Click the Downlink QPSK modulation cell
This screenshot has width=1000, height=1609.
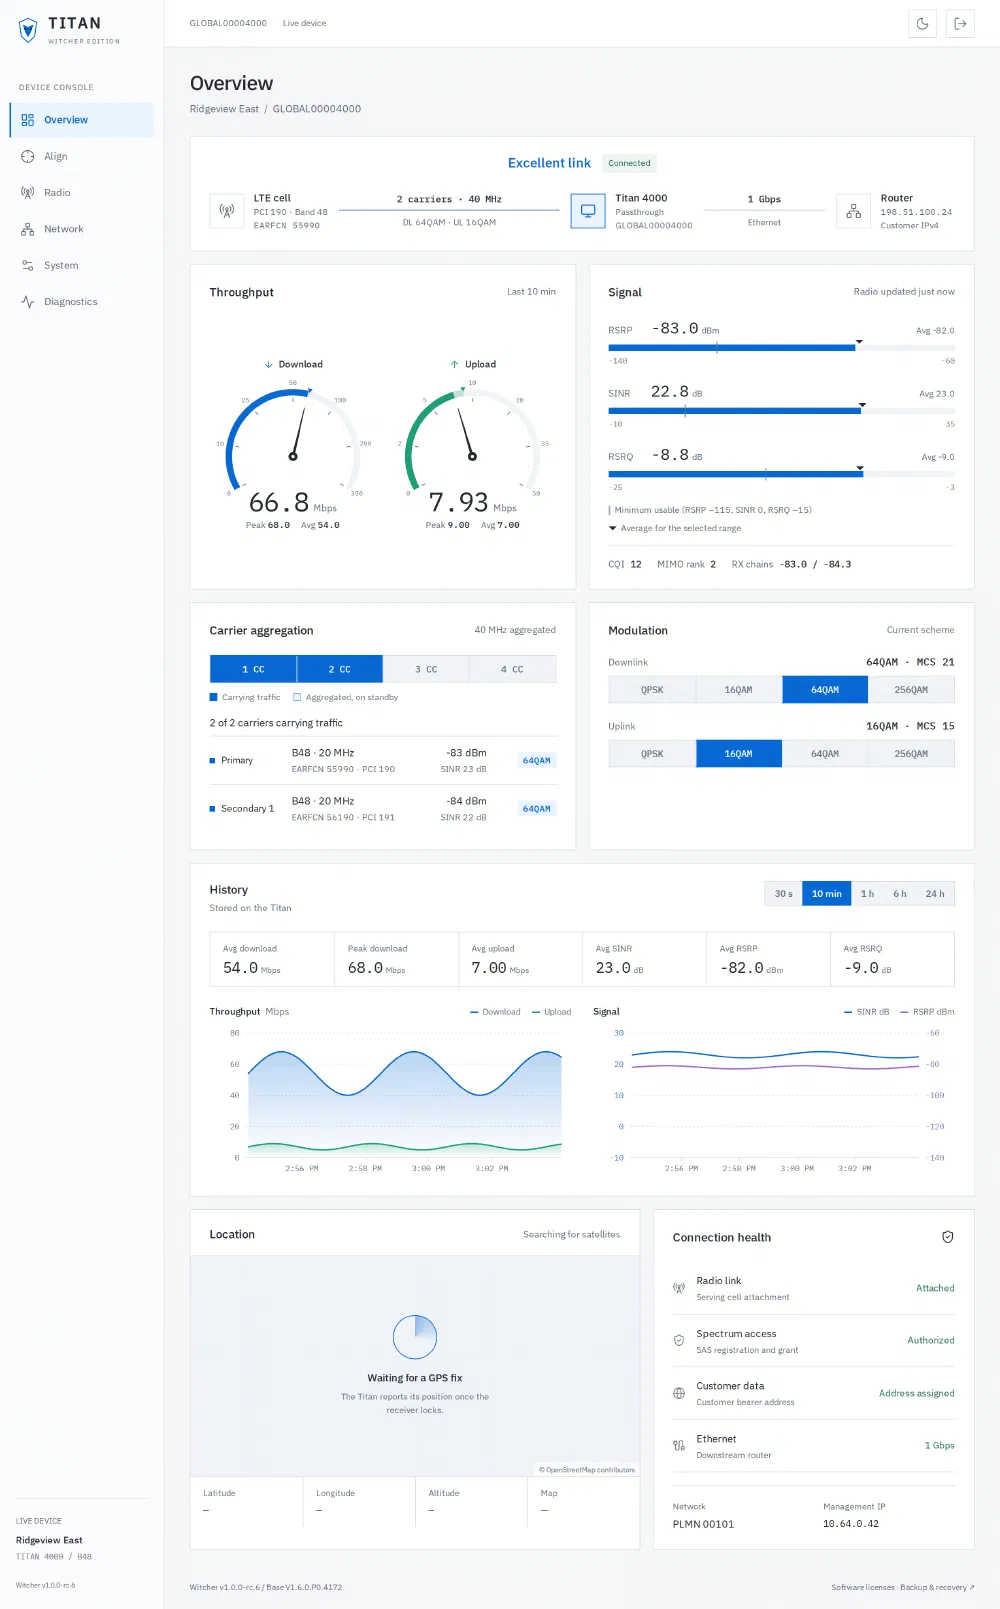tap(652, 690)
